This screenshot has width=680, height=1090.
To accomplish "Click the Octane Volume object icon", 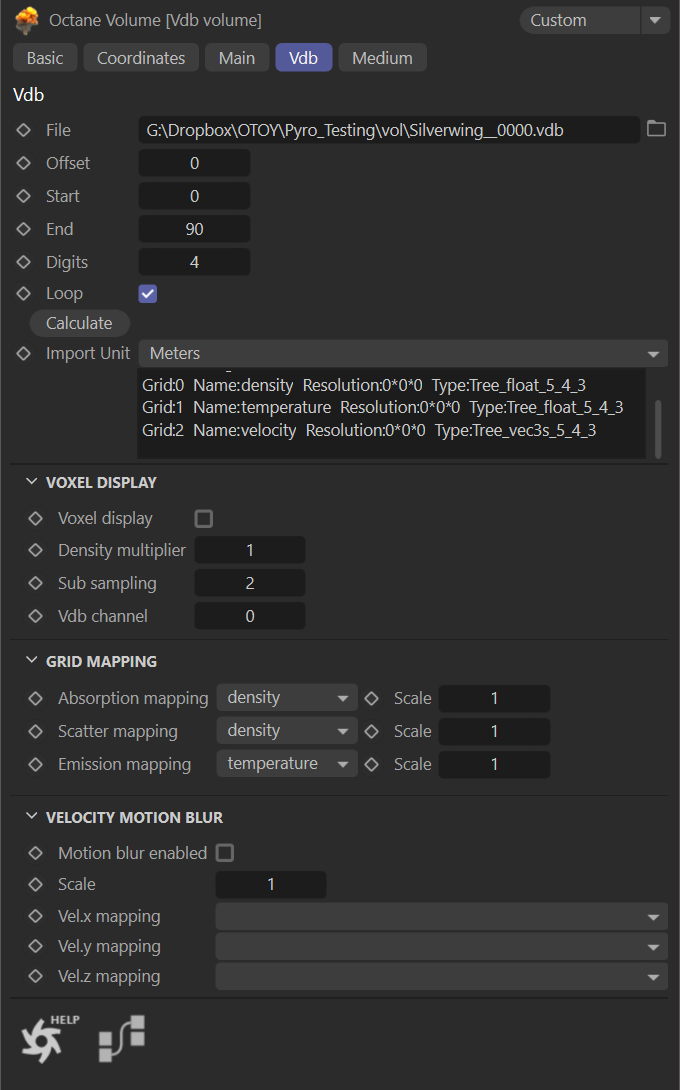I will tap(27, 20).
